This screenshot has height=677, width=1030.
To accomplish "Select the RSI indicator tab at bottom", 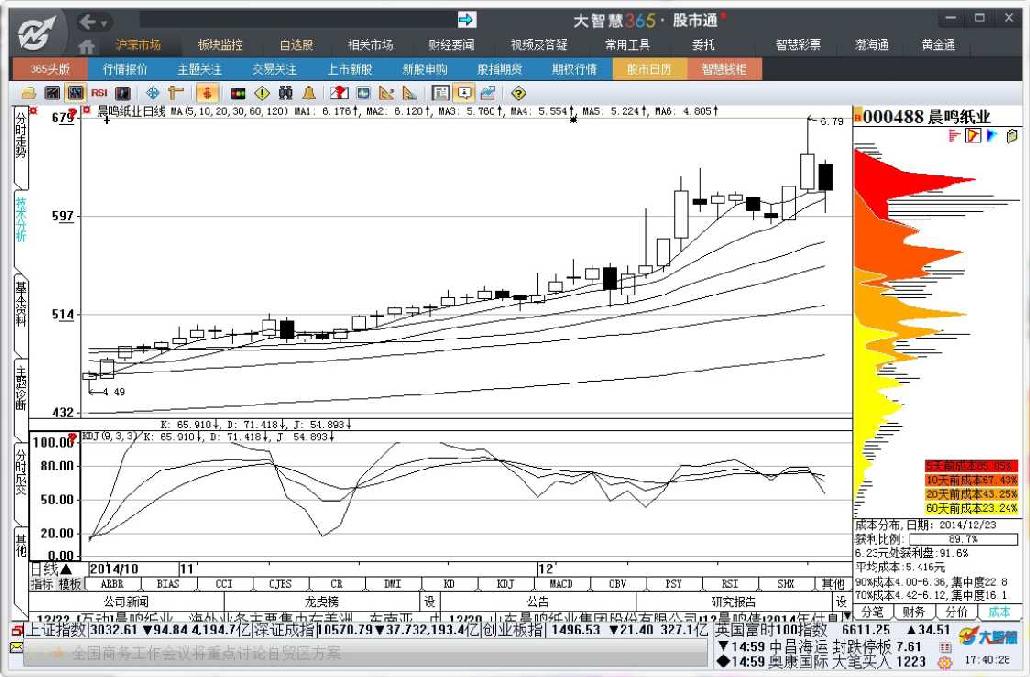I will coord(730,584).
